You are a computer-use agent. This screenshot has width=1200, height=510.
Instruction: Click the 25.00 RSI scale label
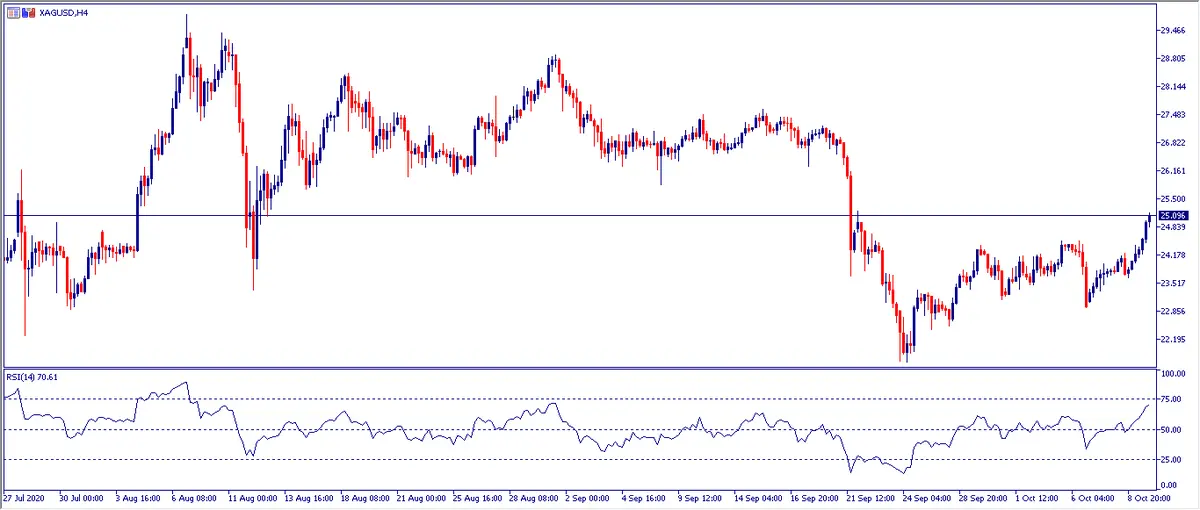click(x=1171, y=460)
